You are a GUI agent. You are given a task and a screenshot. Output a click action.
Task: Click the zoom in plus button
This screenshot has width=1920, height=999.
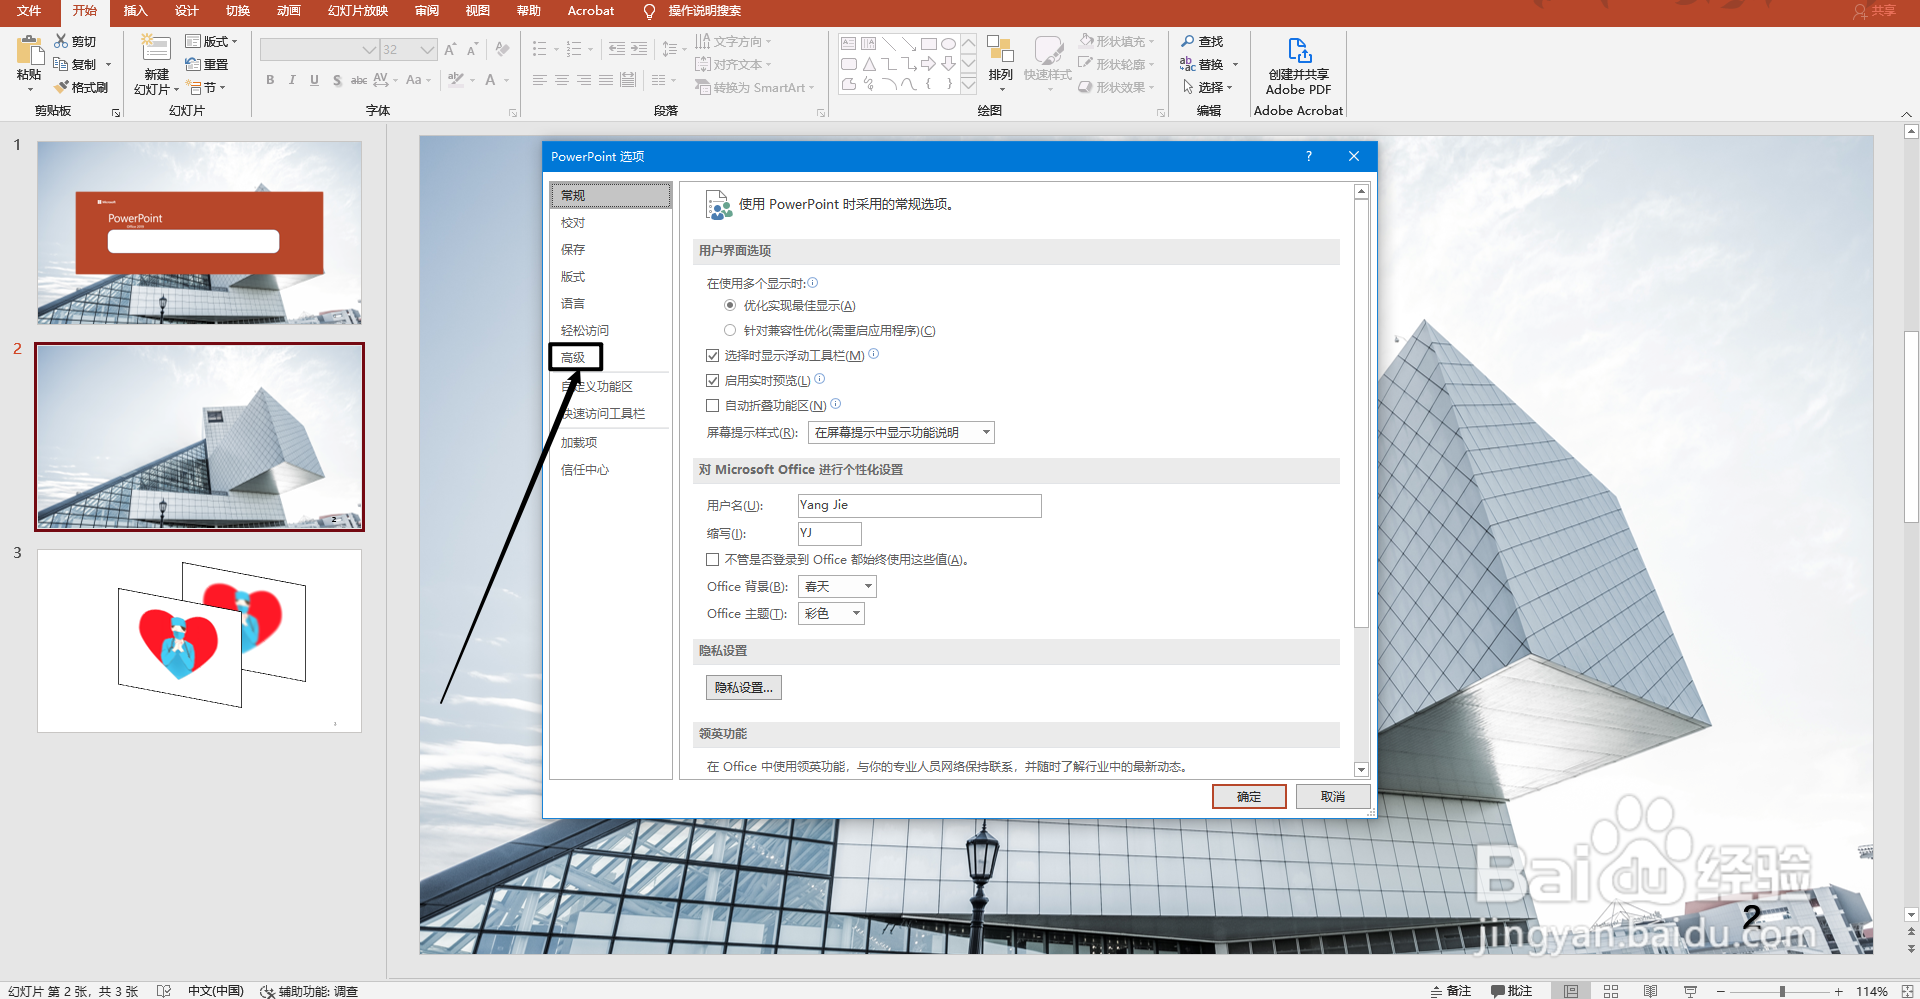[x=1838, y=991]
